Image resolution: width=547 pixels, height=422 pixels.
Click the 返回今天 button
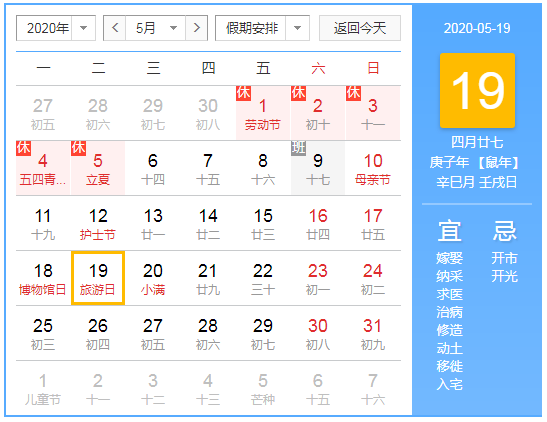click(x=360, y=28)
